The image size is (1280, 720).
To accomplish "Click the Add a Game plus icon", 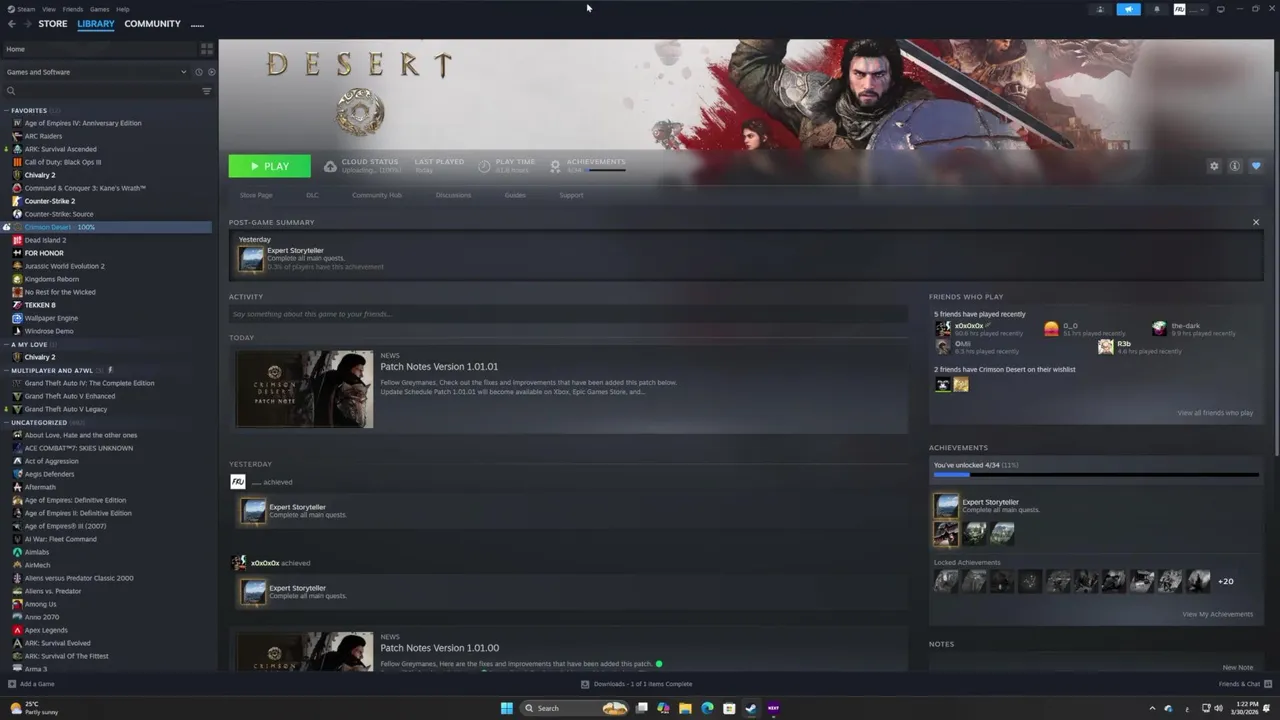I will (12, 684).
